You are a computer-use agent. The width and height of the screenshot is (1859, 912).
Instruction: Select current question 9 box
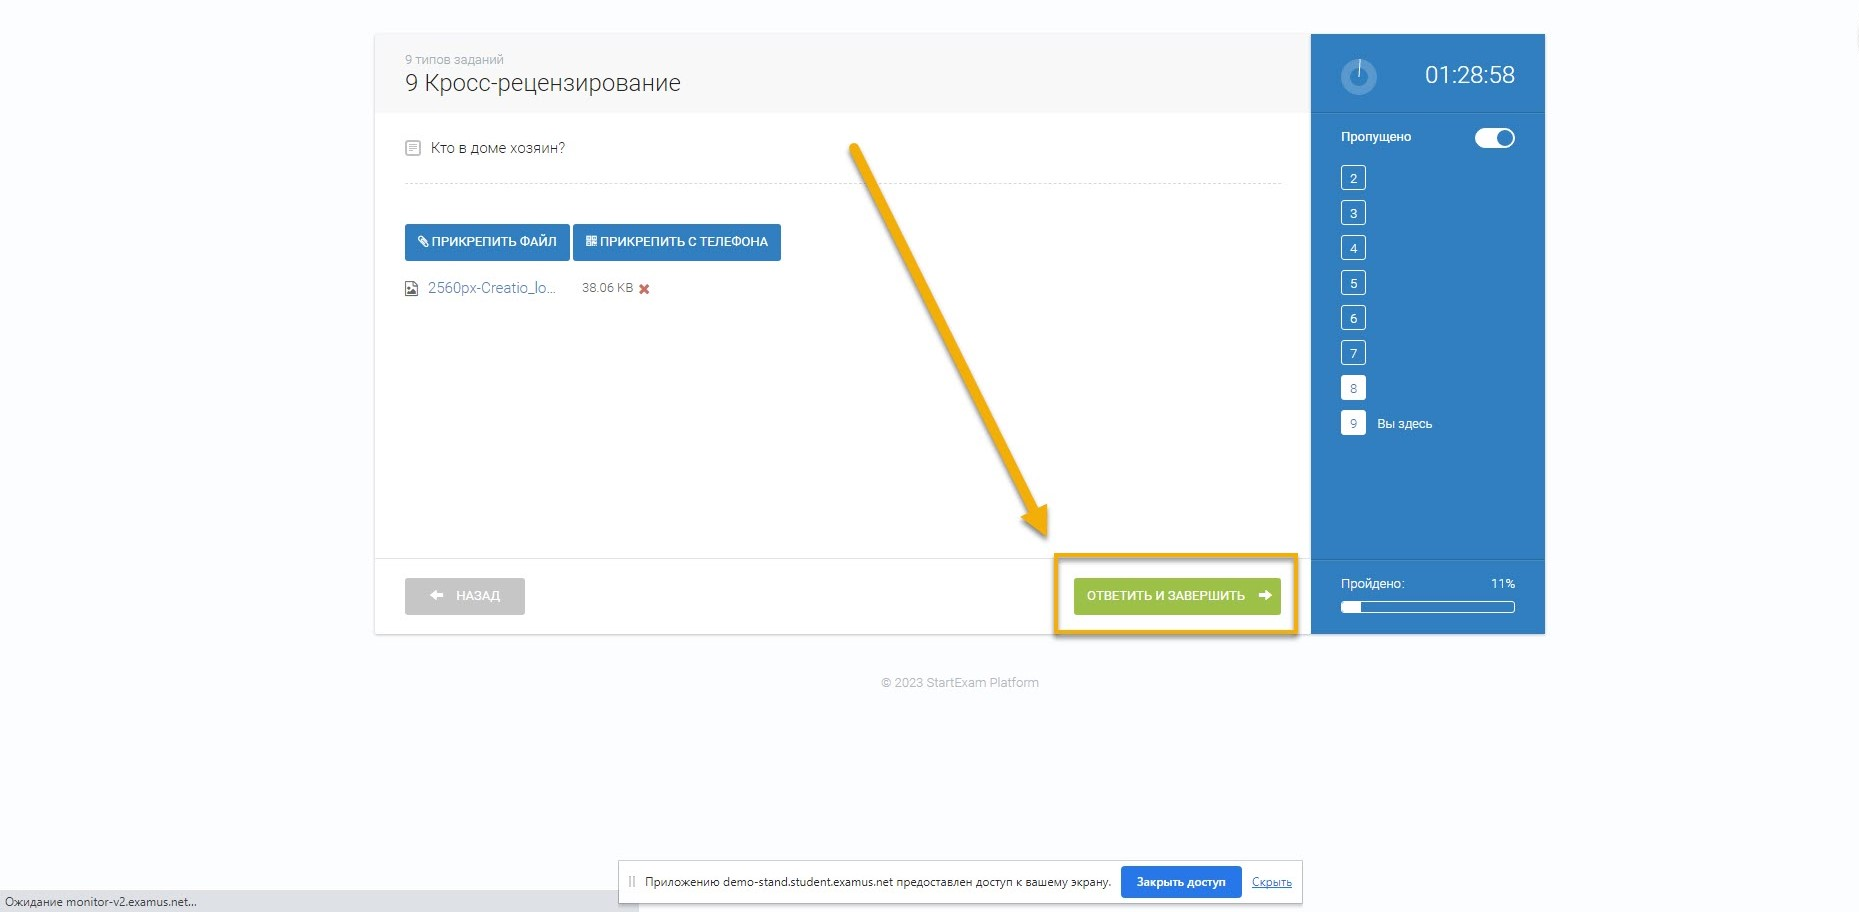coord(1353,423)
